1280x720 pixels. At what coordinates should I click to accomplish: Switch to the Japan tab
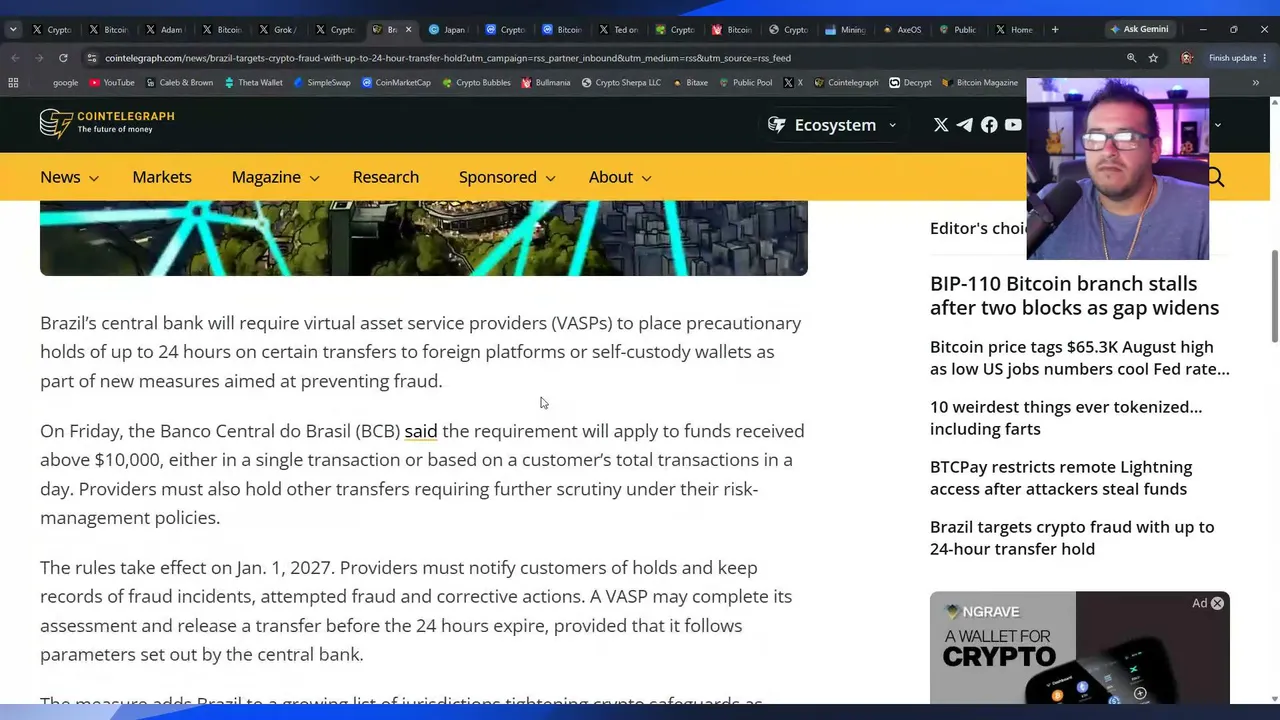point(448,30)
